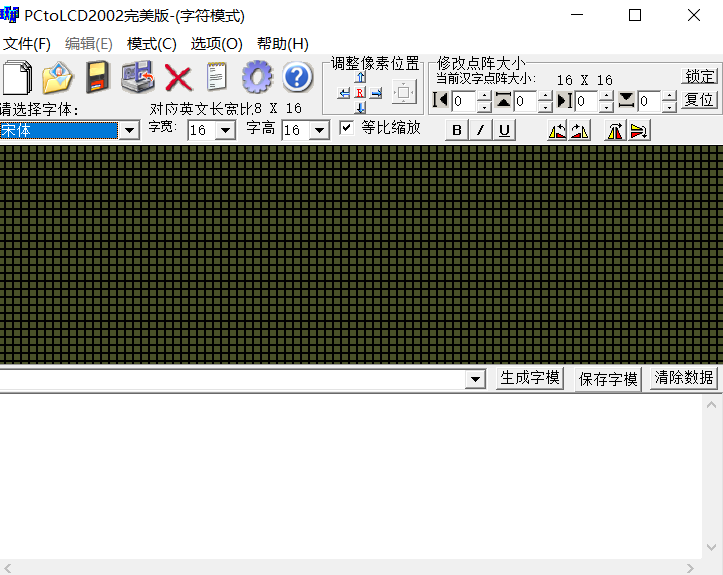Click the 保存字模 save button

[x=608, y=379]
